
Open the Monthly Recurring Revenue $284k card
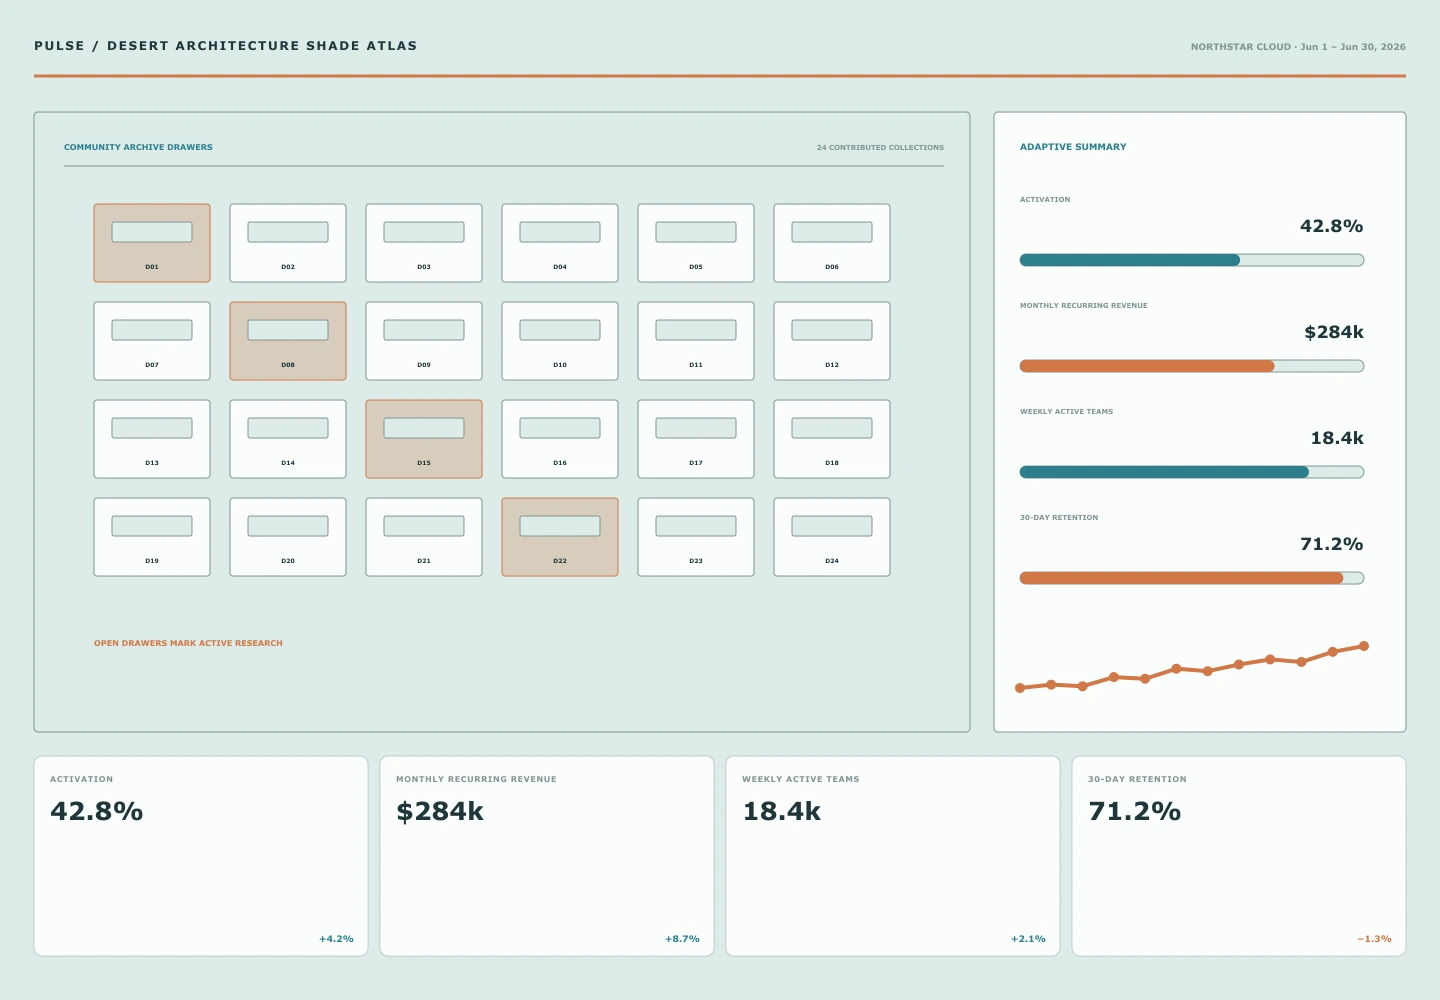tap(547, 856)
